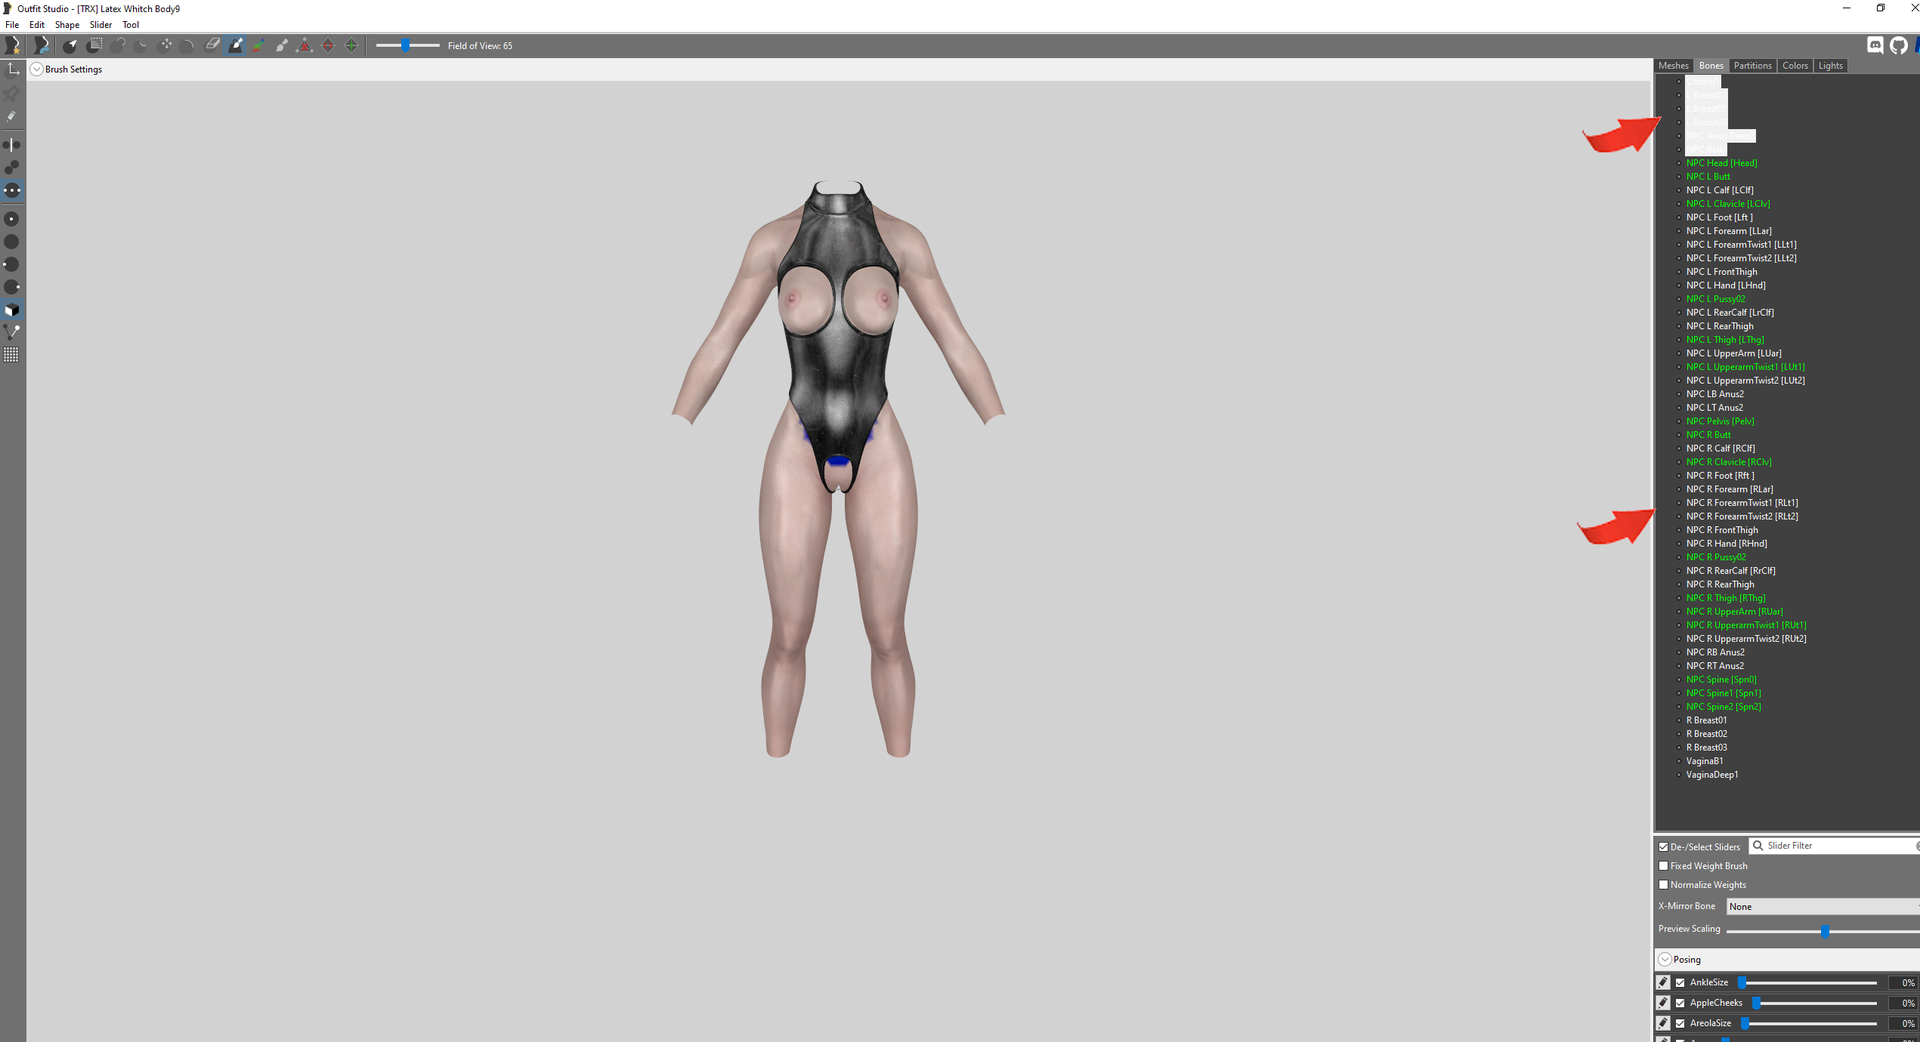Enable Fixed Weight Brush checkbox
Screen dimensions: 1920x1042
[1664, 866]
